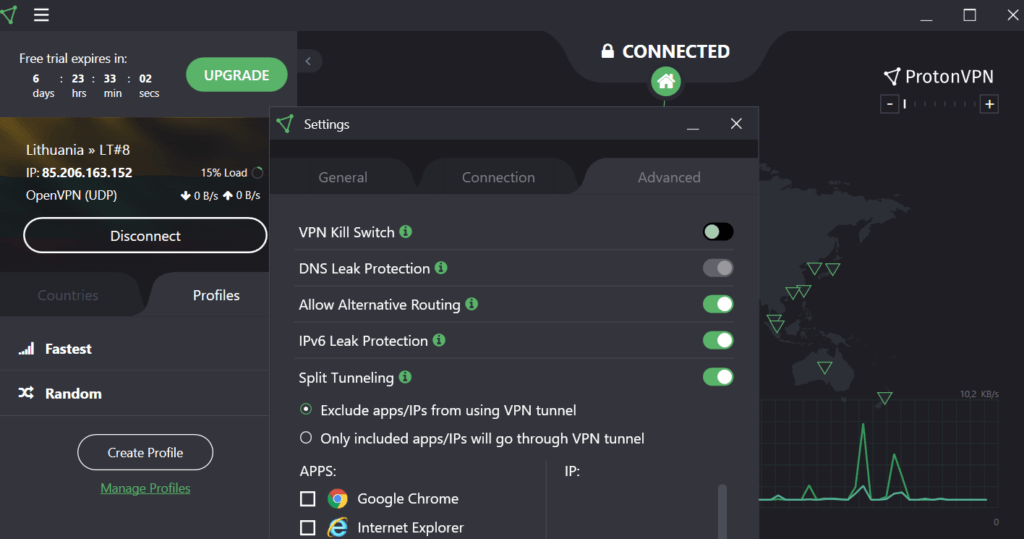Click the info icon beside IPv6 Leak Protection

pos(438,341)
